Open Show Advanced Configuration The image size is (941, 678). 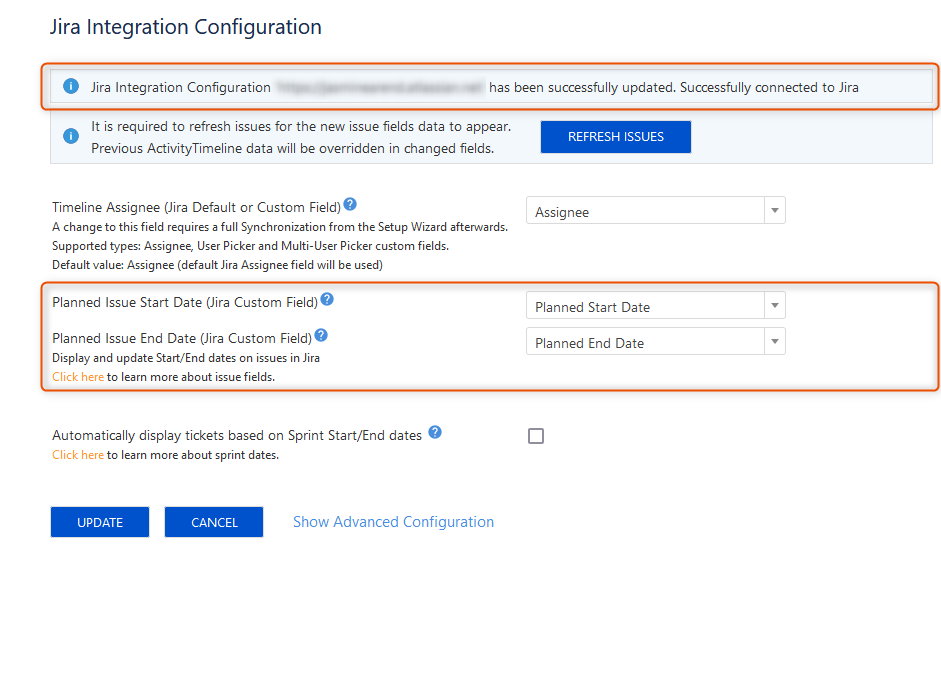393,521
